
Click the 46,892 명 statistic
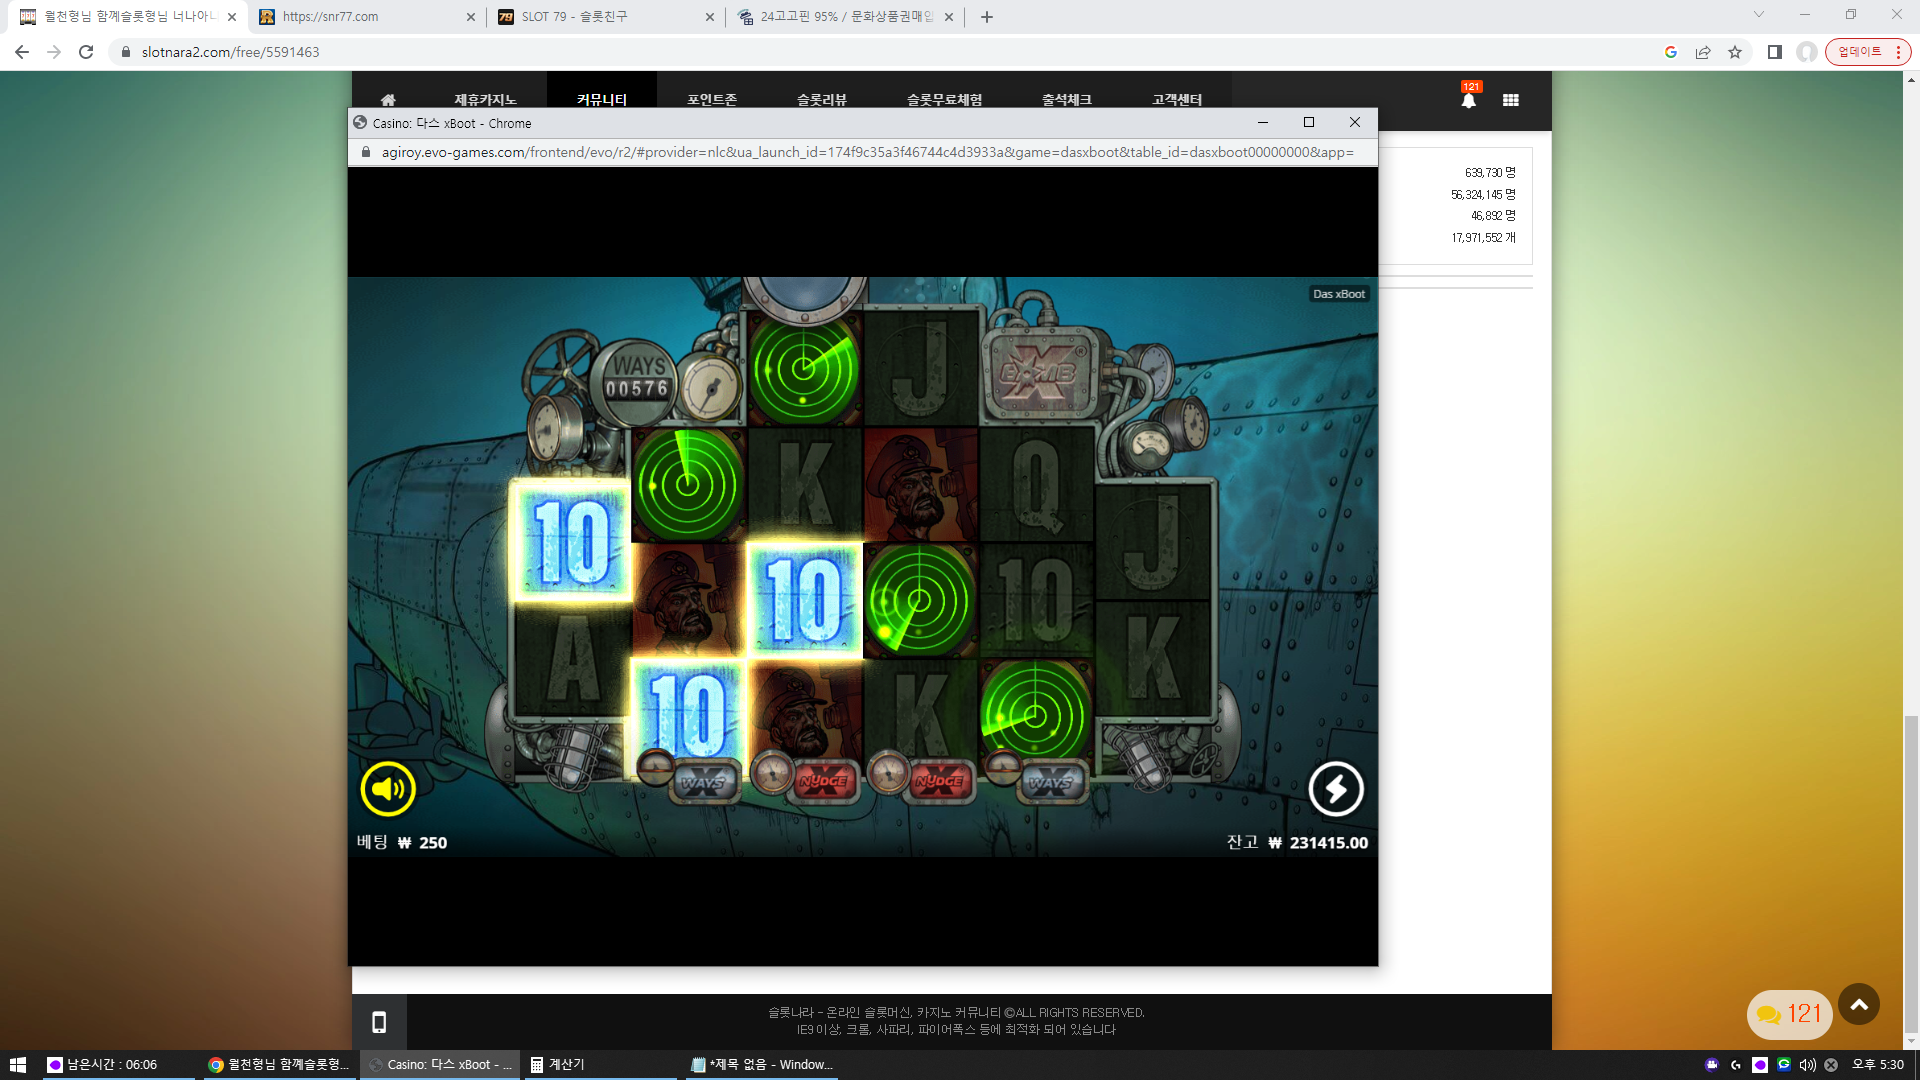tap(1493, 216)
